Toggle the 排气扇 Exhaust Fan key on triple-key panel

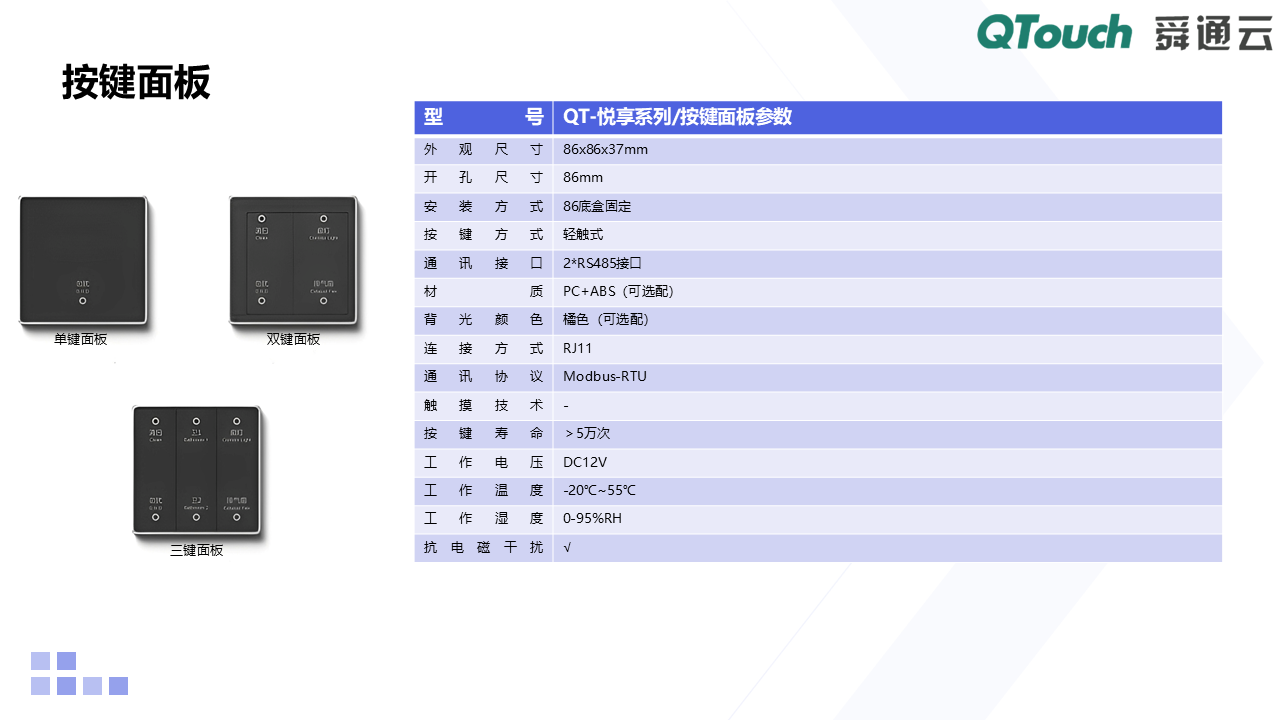(237, 501)
